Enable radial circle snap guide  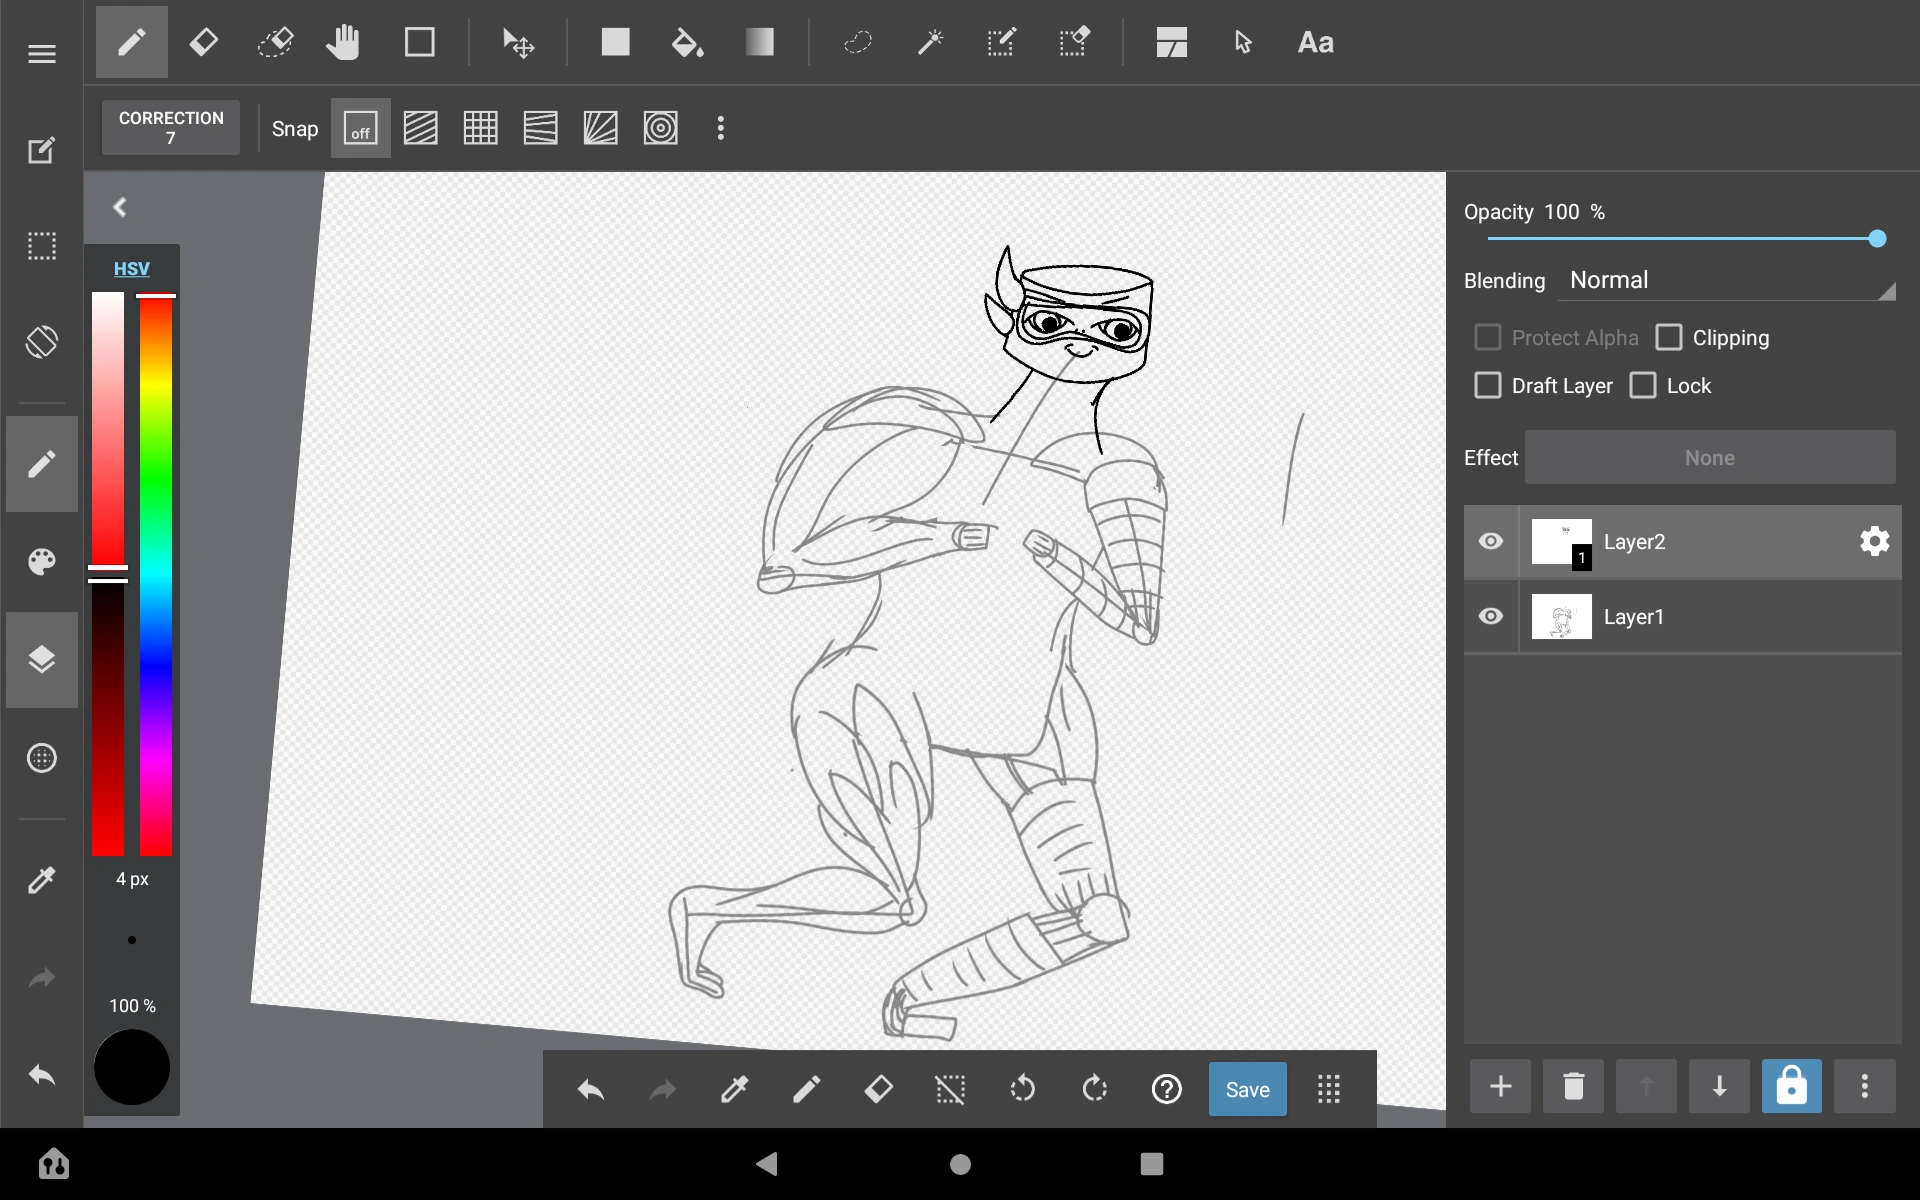(660, 128)
